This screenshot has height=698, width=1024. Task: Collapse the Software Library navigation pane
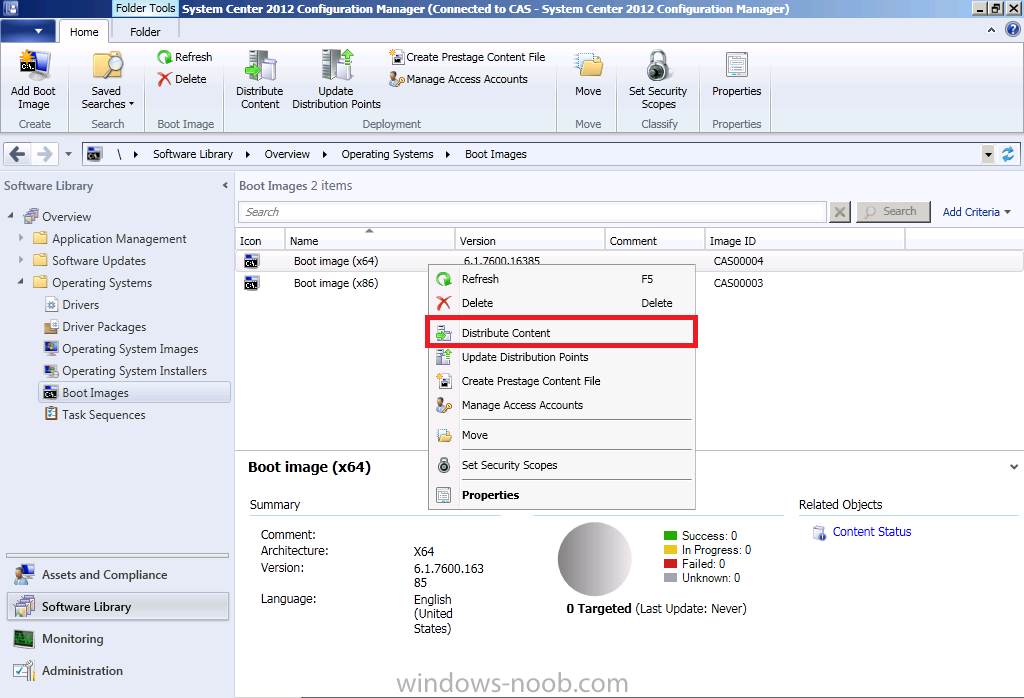pos(225,185)
